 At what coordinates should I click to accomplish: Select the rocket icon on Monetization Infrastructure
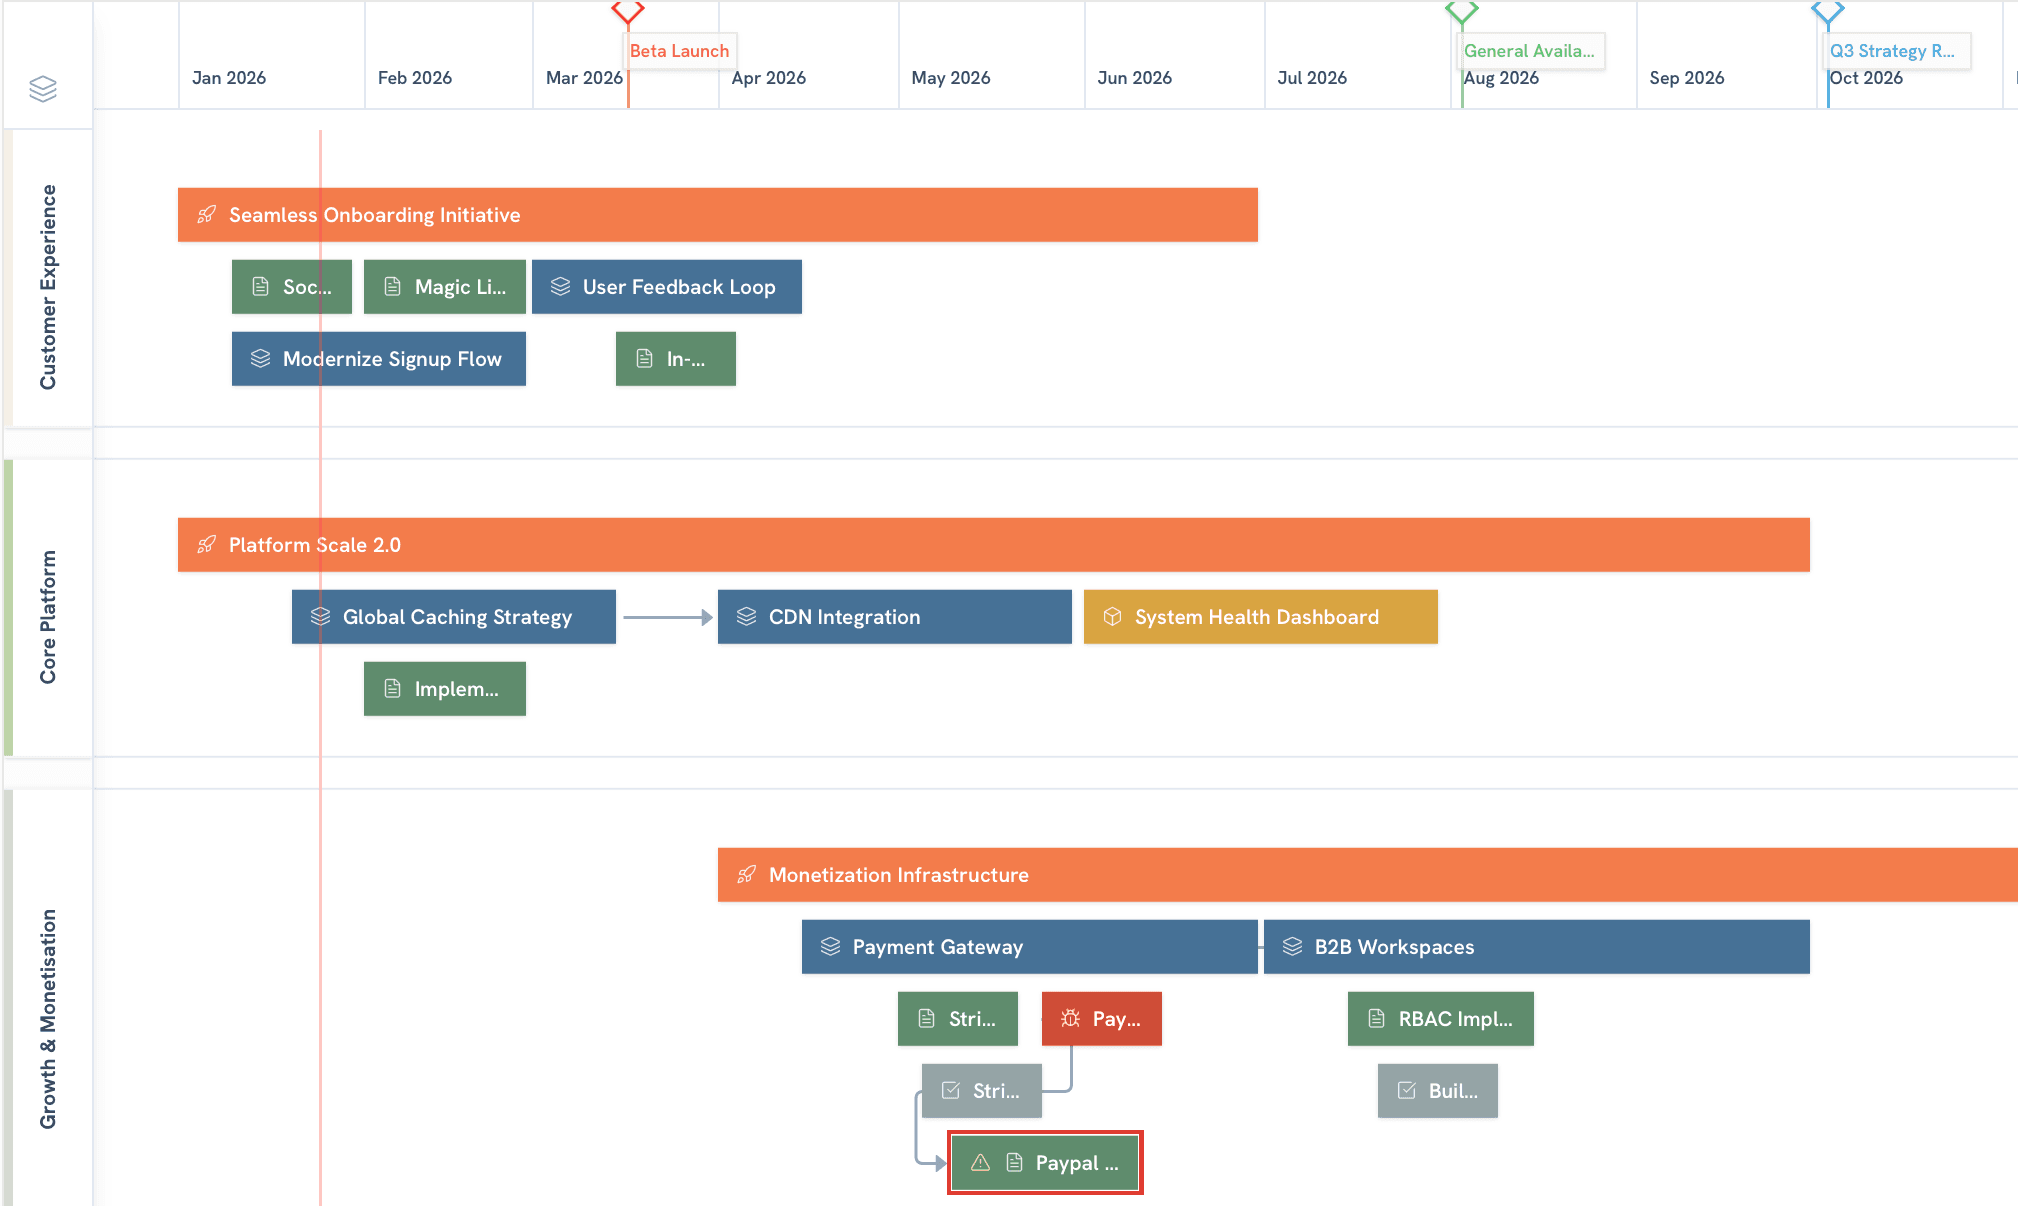click(x=747, y=875)
